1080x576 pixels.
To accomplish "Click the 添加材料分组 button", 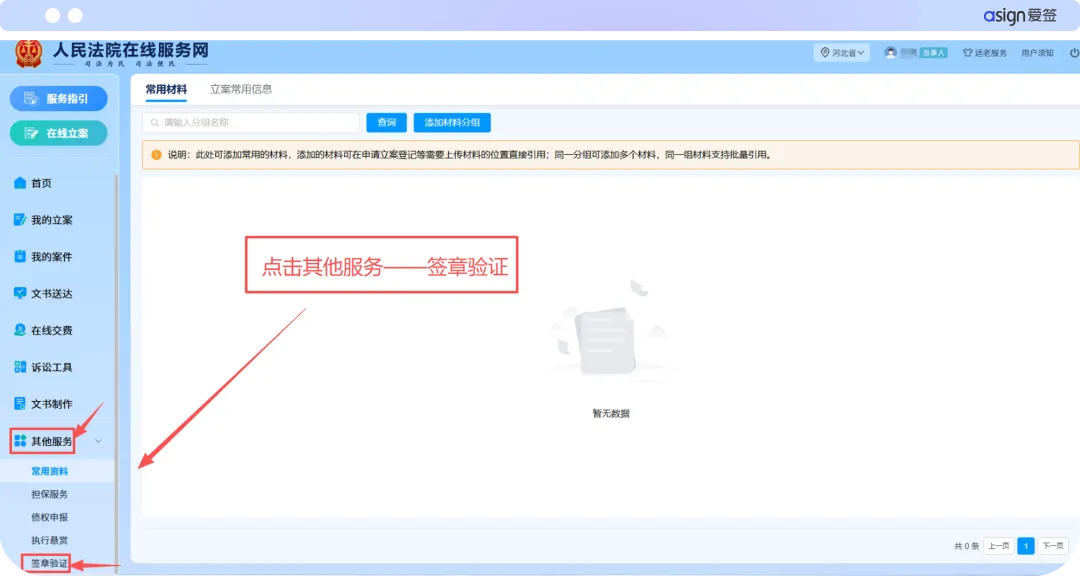I will tap(452, 123).
